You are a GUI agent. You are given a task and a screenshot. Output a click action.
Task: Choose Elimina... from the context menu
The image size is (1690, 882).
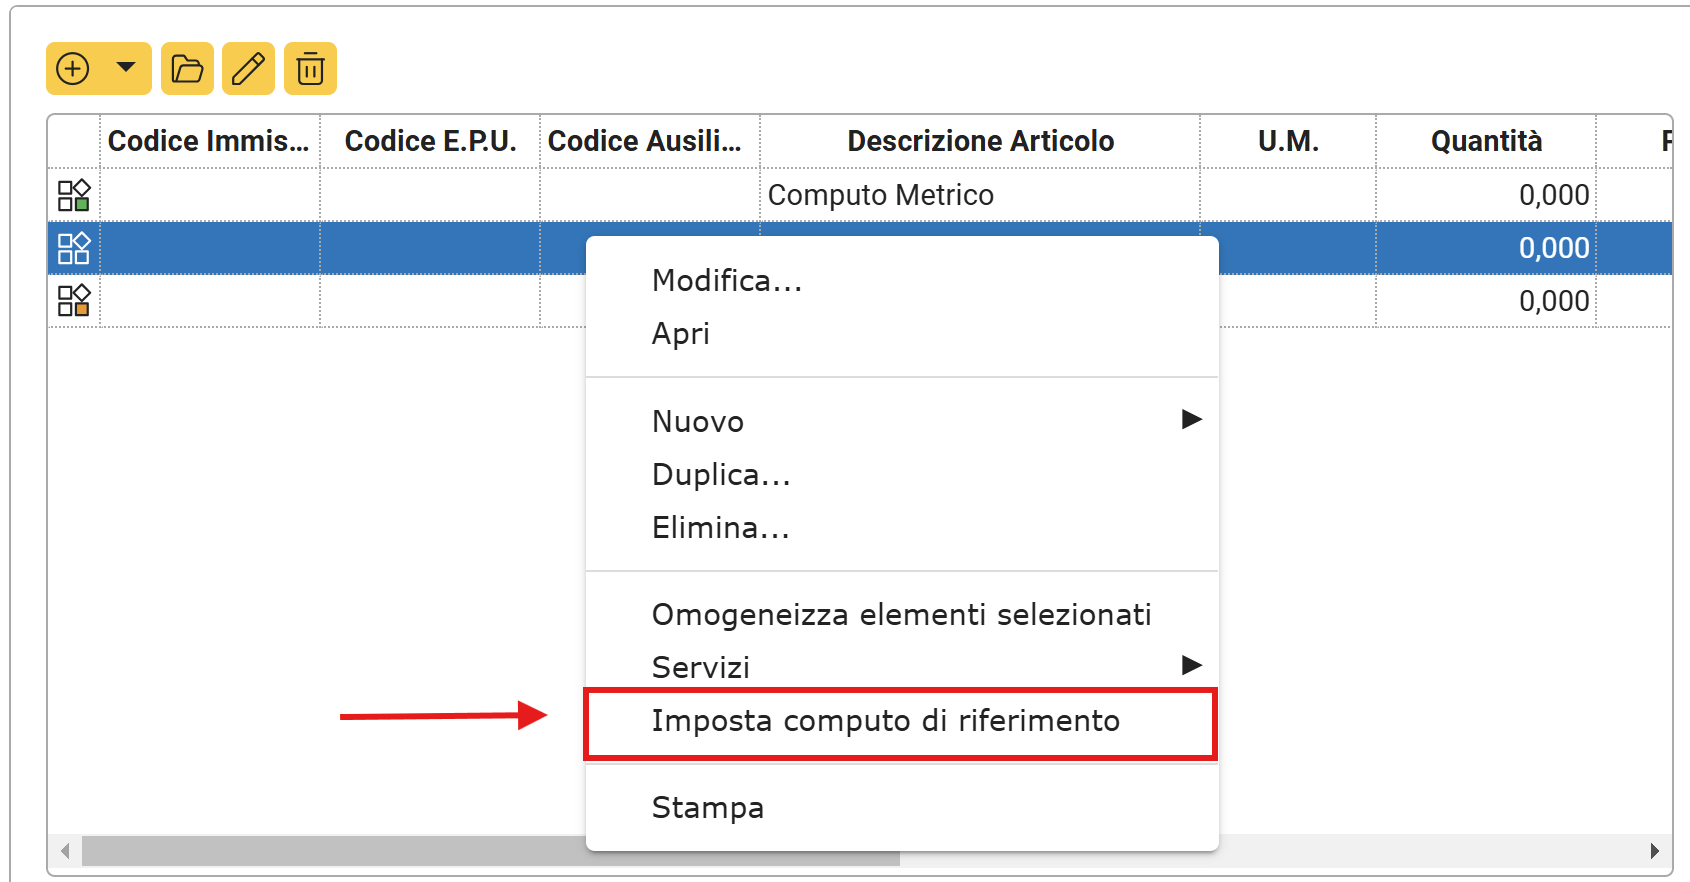point(721,528)
